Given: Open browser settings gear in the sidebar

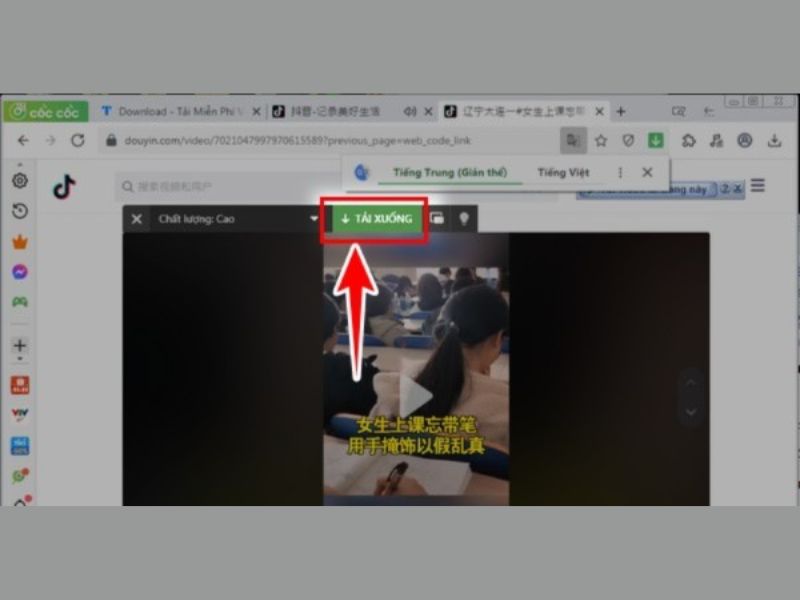Looking at the screenshot, I should click(x=19, y=182).
